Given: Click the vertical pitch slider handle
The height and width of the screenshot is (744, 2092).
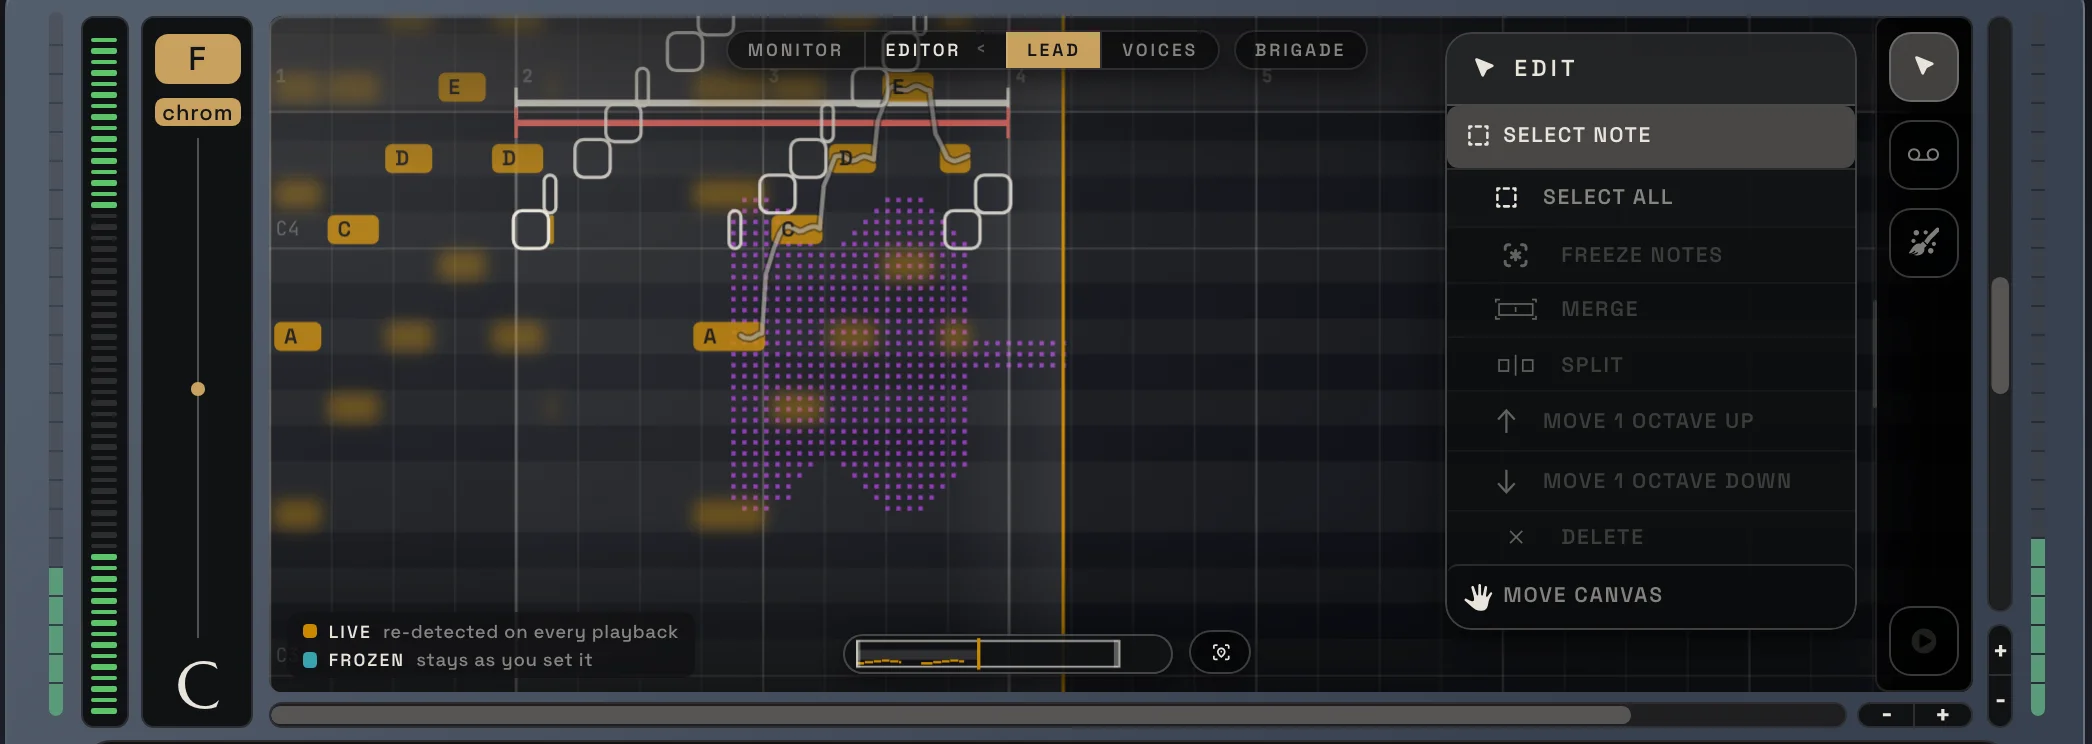Looking at the screenshot, I should [x=198, y=389].
